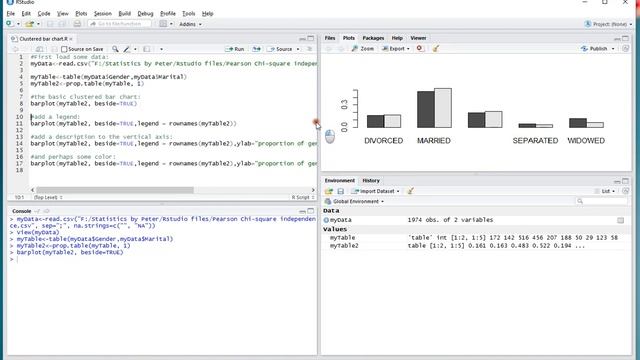Click the document outline icon
Screen dimensions: 640x360
[310, 49]
